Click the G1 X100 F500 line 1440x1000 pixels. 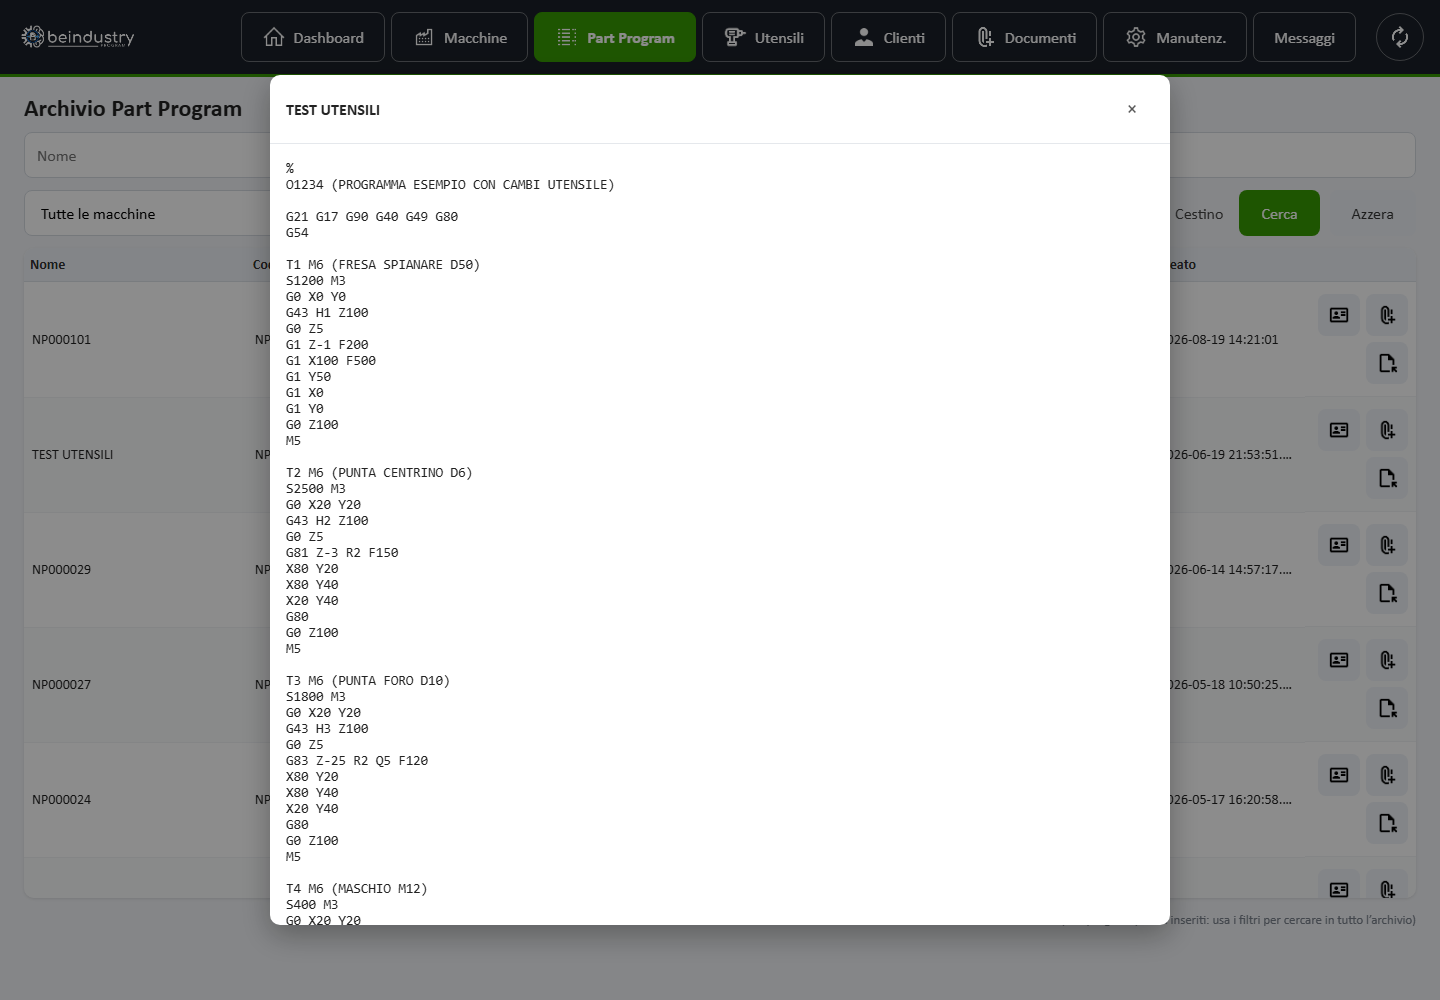click(331, 360)
